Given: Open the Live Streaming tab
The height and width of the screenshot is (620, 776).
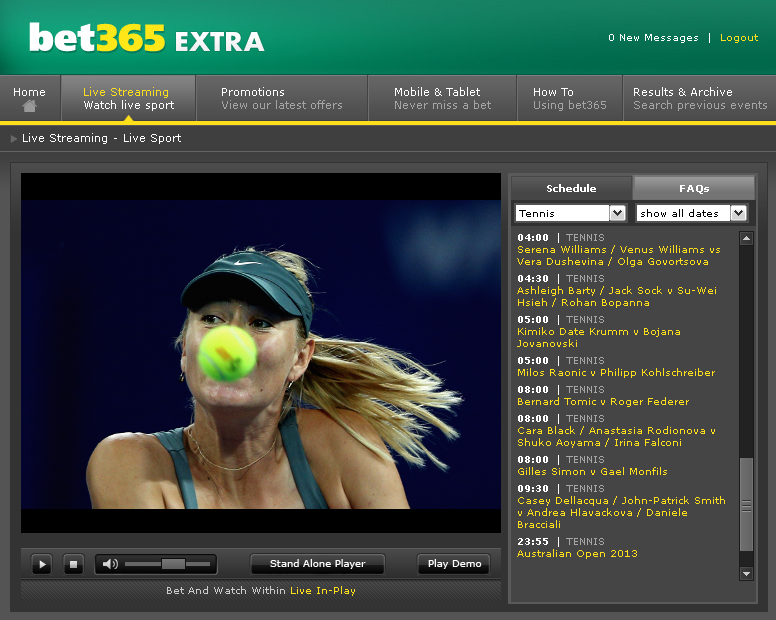Looking at the screenshot, I should click(128, 98).
